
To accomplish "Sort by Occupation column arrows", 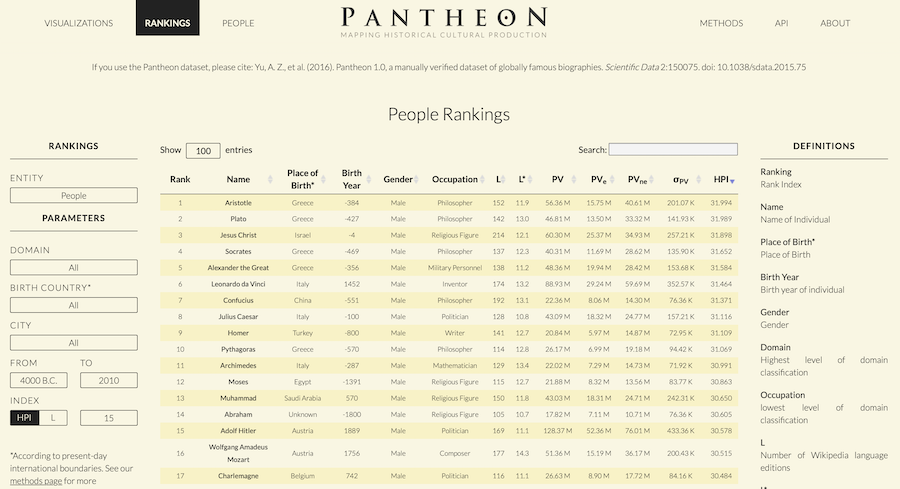I will click(481, 180).
